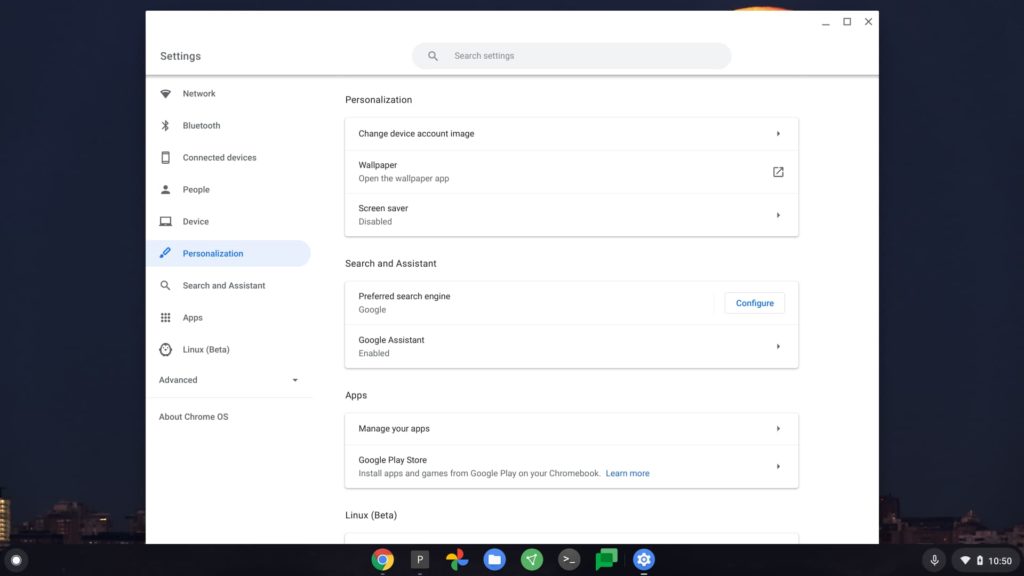Follow the Learn more link
The image size is (1024, 576).
[x=627, y=473]
